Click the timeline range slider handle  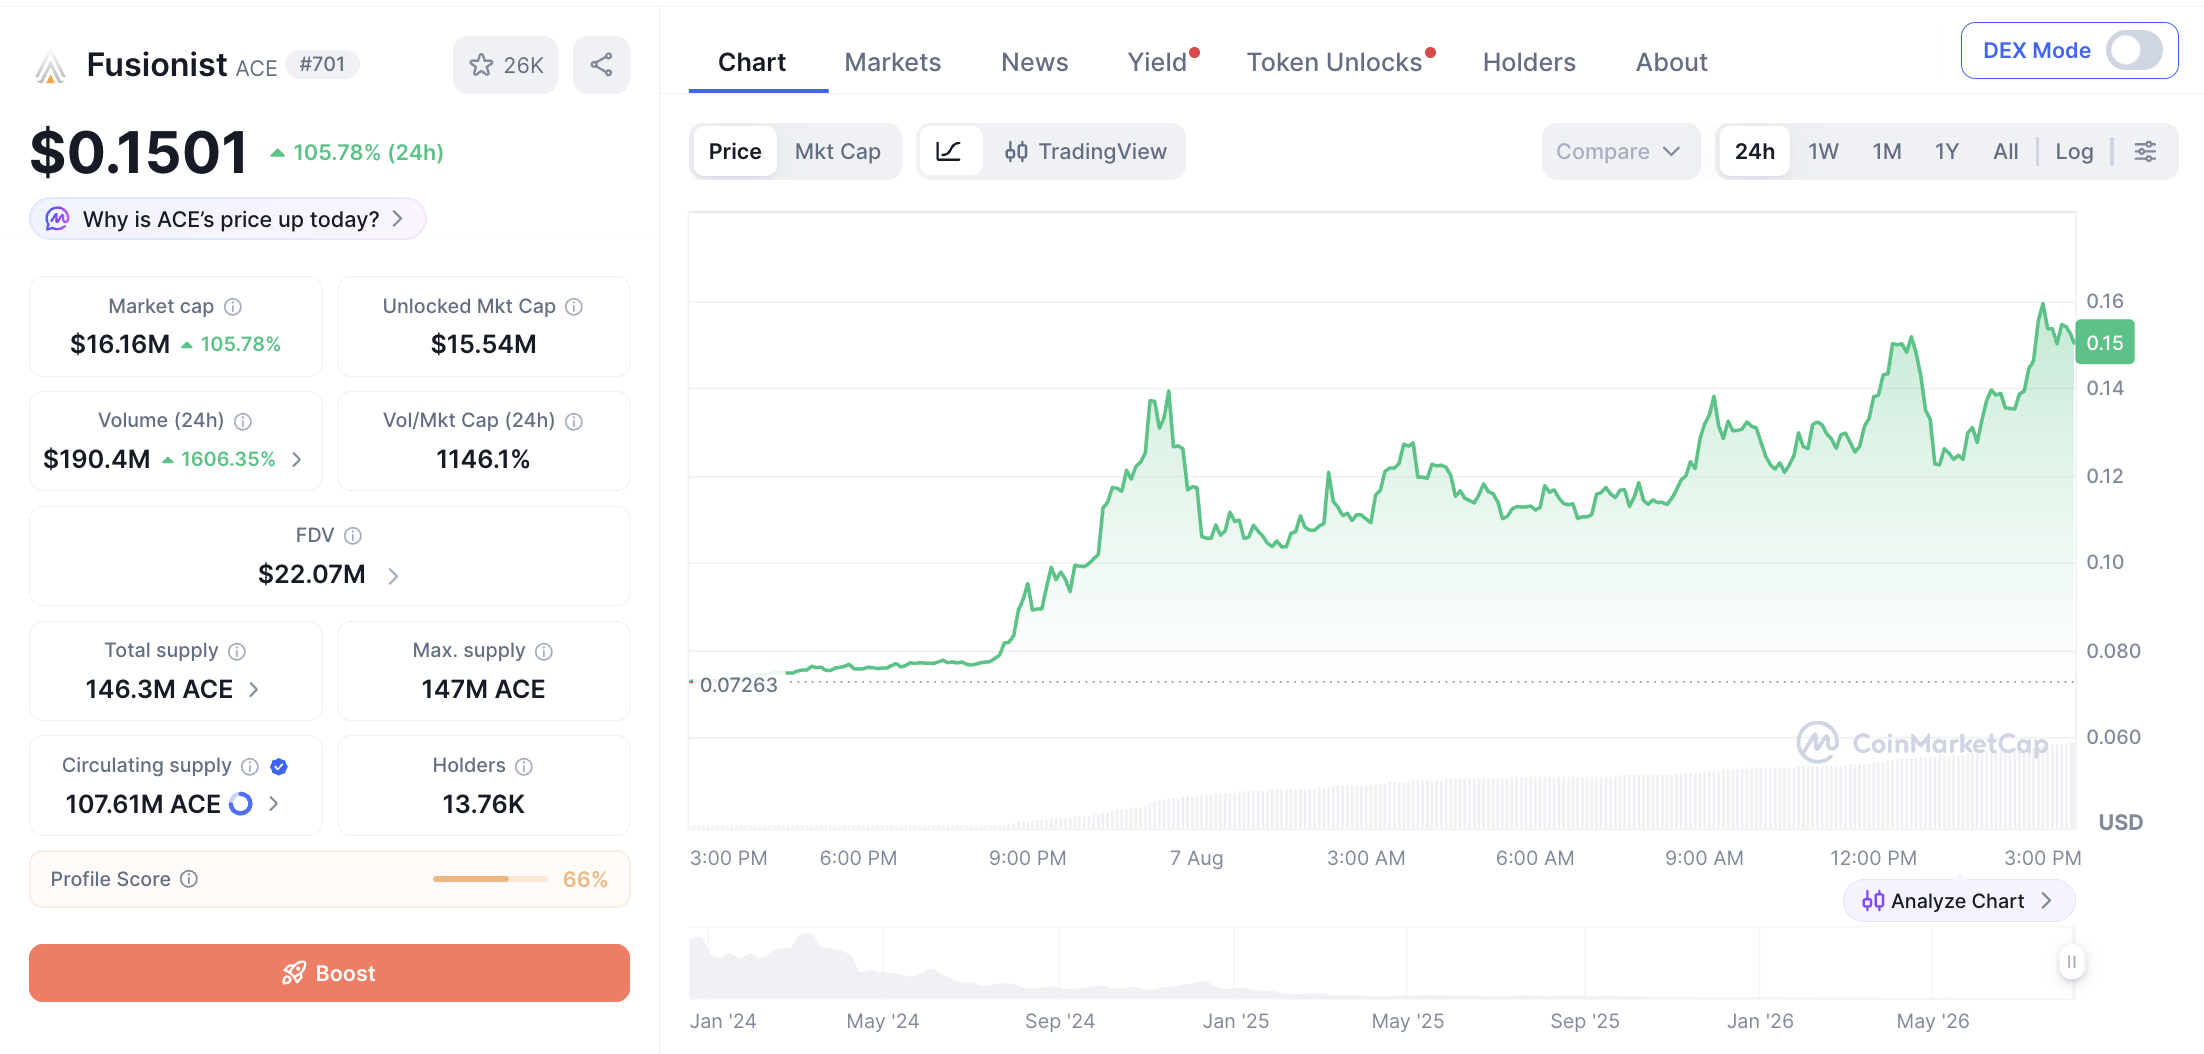click(2071, 962)
